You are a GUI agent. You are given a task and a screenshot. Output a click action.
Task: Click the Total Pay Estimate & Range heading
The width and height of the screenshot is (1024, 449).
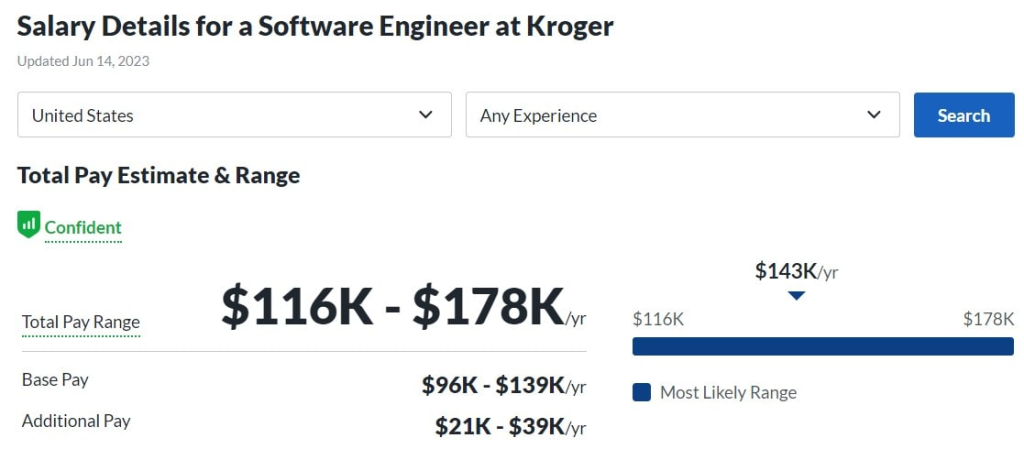click(158, 176)
